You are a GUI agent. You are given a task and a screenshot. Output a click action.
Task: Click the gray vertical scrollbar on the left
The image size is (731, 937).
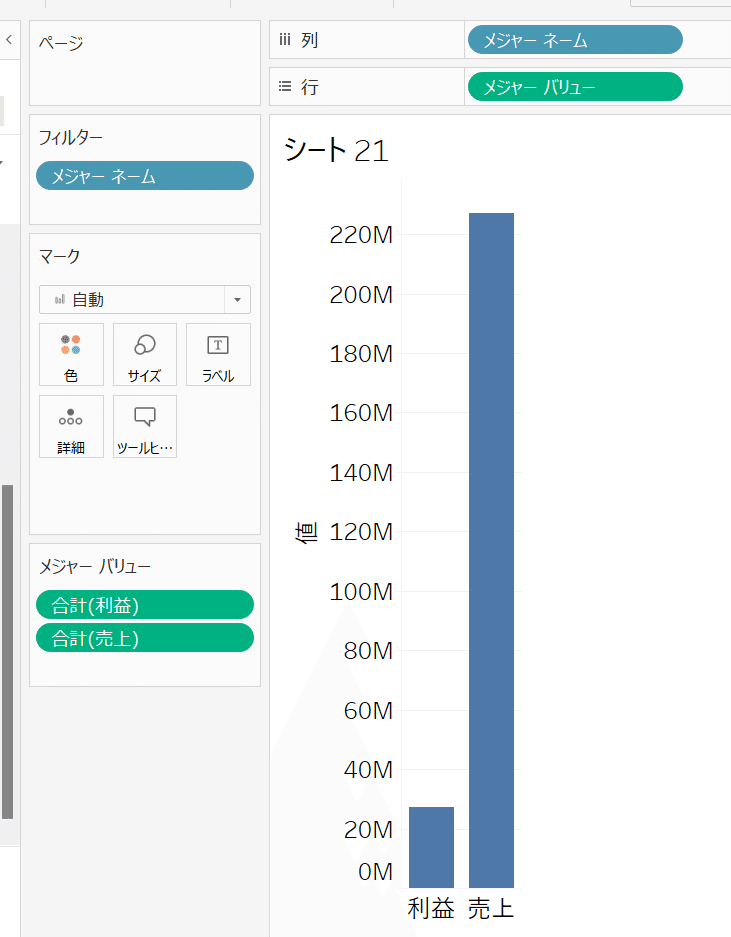pos(8,650)
